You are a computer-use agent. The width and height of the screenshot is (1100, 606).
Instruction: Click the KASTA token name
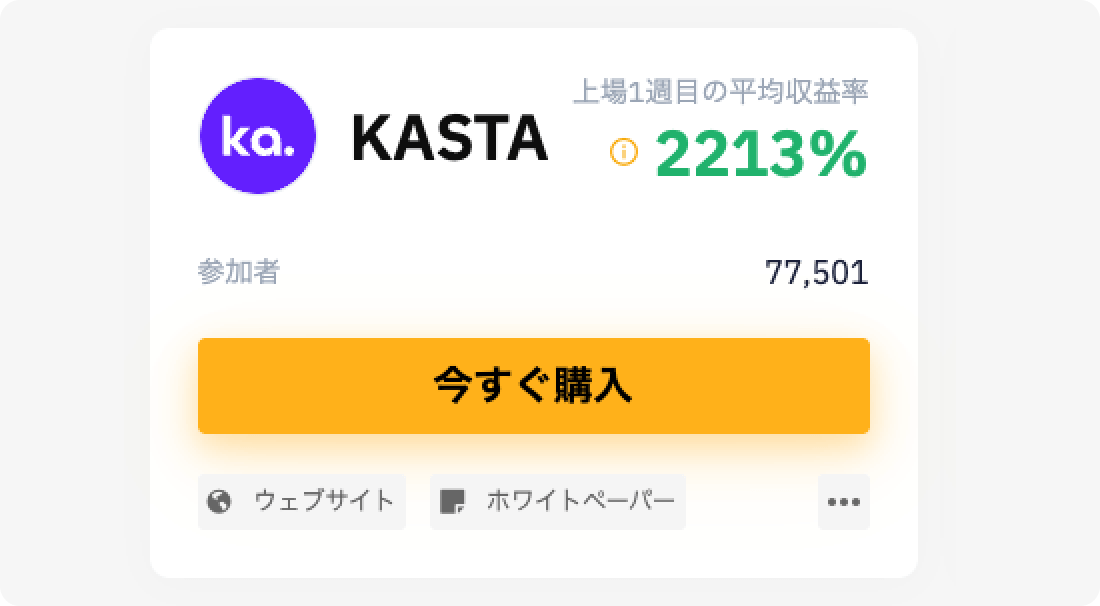[x=450, y=140]
